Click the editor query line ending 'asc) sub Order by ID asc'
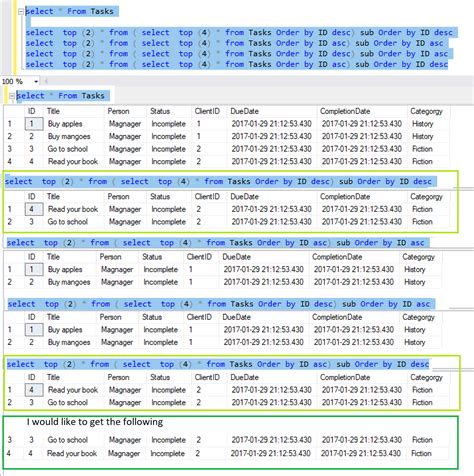This screenshot has height=476, width=474. coord(234,43)
